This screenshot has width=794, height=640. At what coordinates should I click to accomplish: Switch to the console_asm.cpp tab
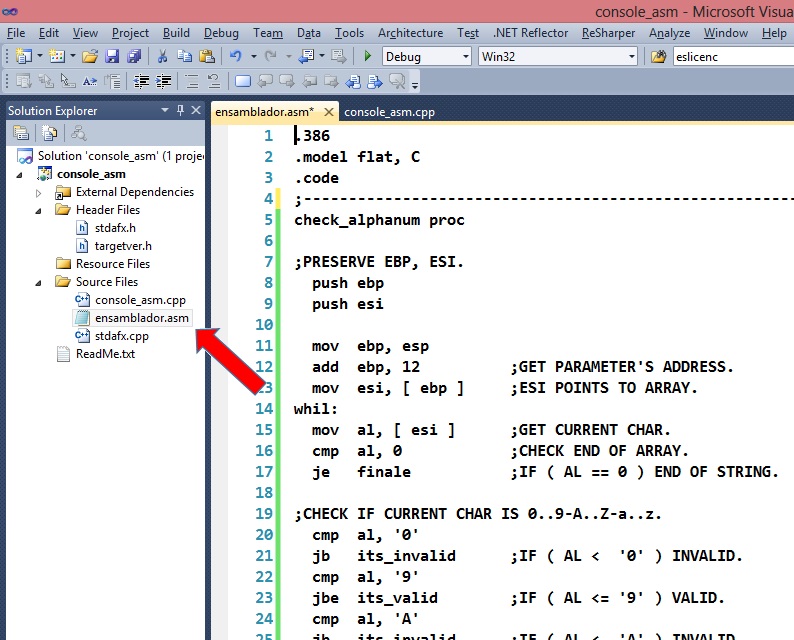click(x=389, y=112)
